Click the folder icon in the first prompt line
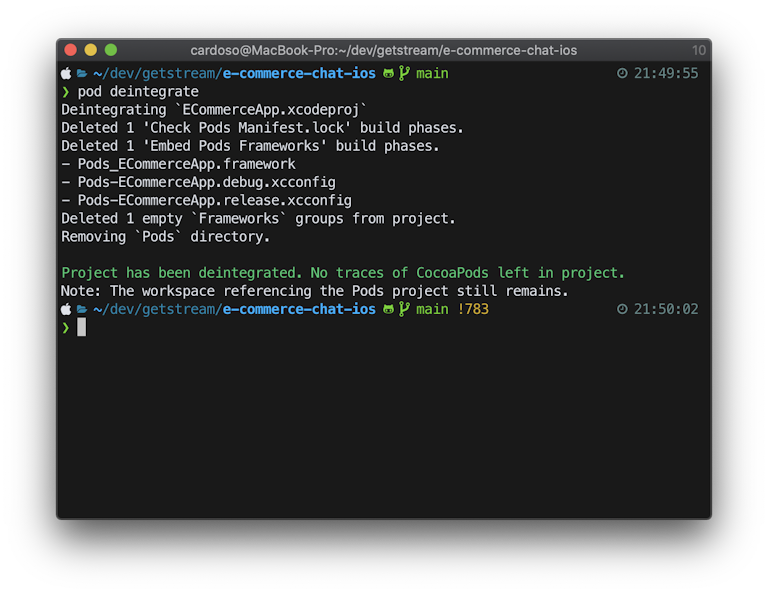Screen dimensions: 768x594 pyautogui.click(x=82, y=73)
